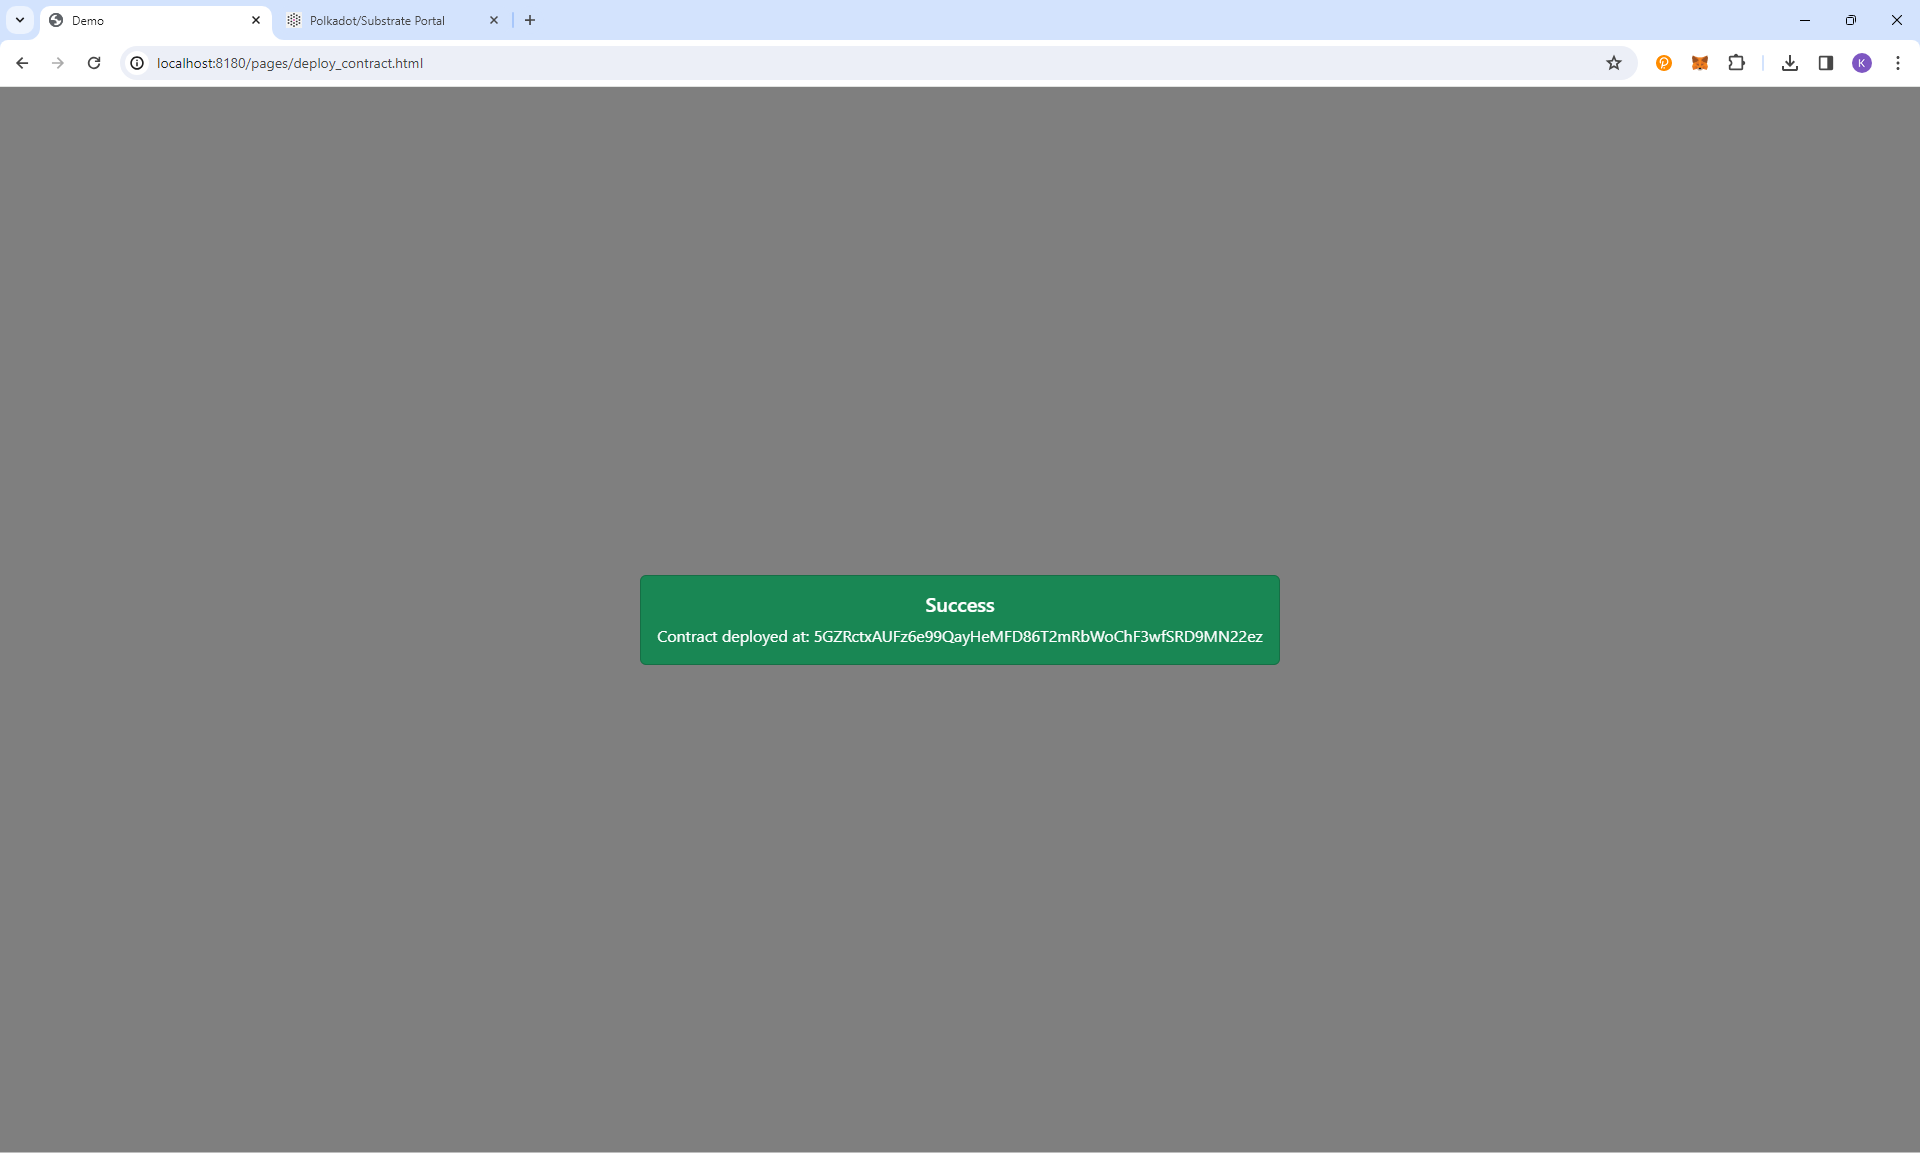Open the purple K profile avatar
Viewport: 1920px width, 1153px height.
pyautogui.click(x=1862, y=63)
